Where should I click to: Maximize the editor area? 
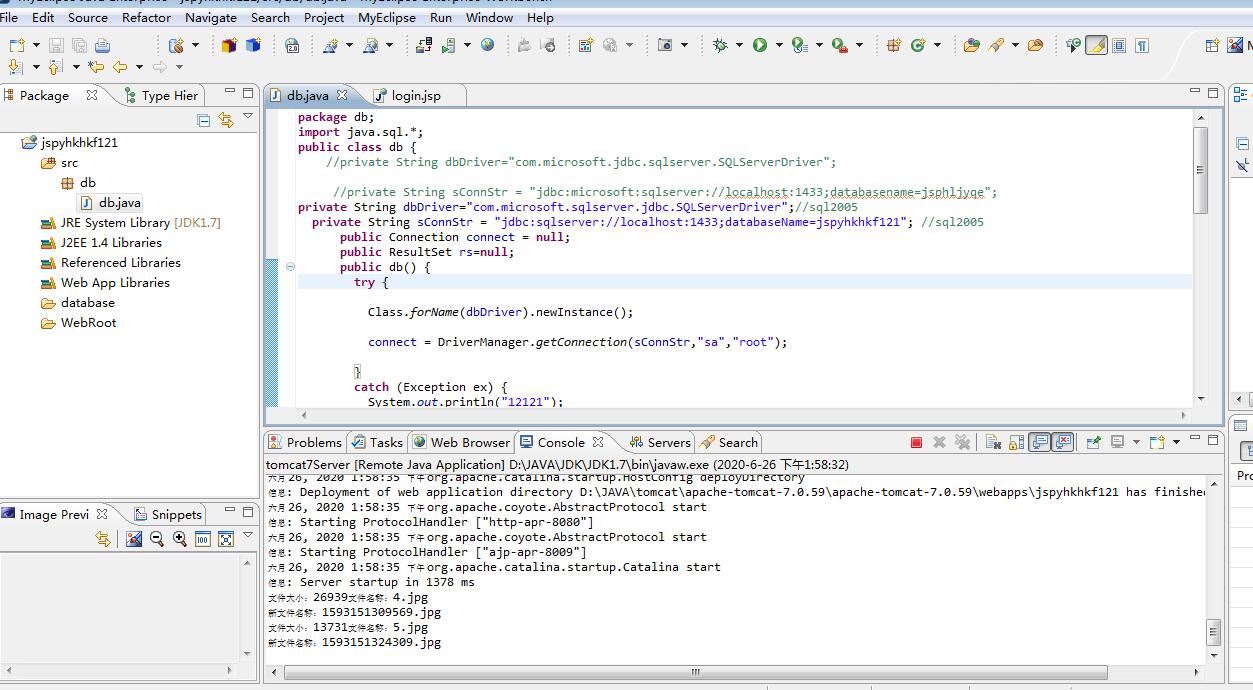[x=1214, y=93]
